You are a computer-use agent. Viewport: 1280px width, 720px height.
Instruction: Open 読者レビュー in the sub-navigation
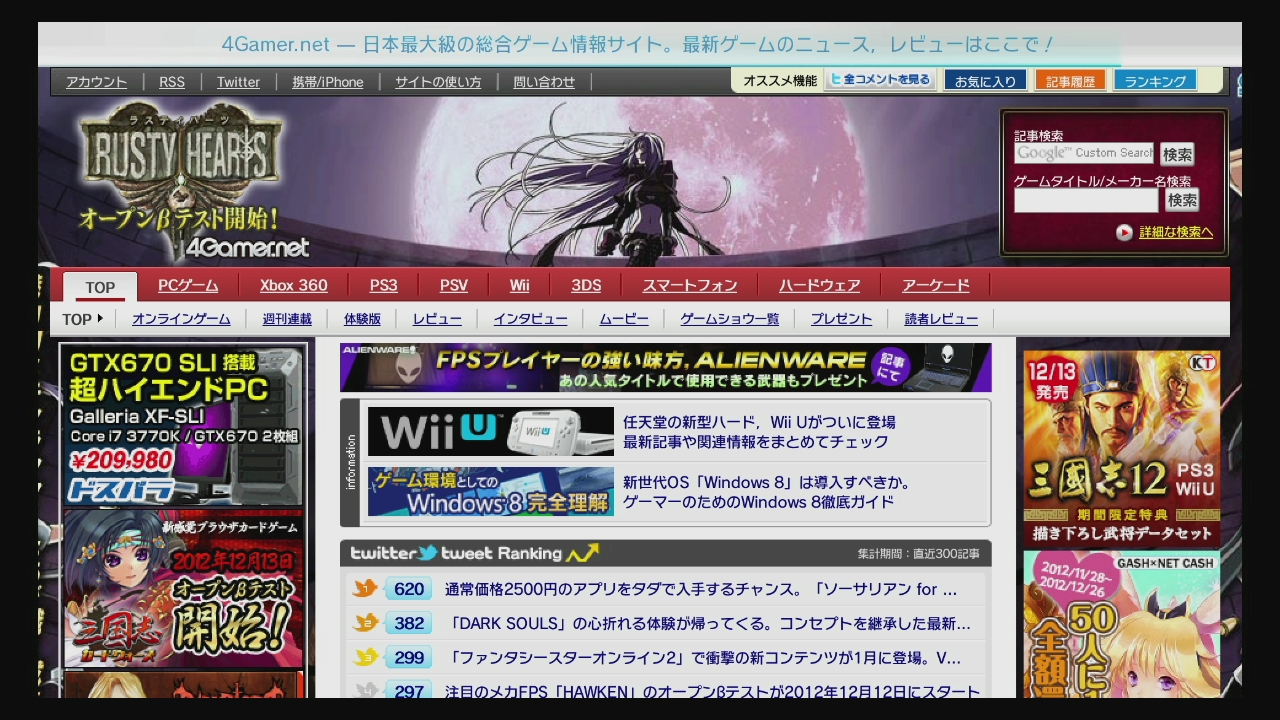(x=941, y=319)
